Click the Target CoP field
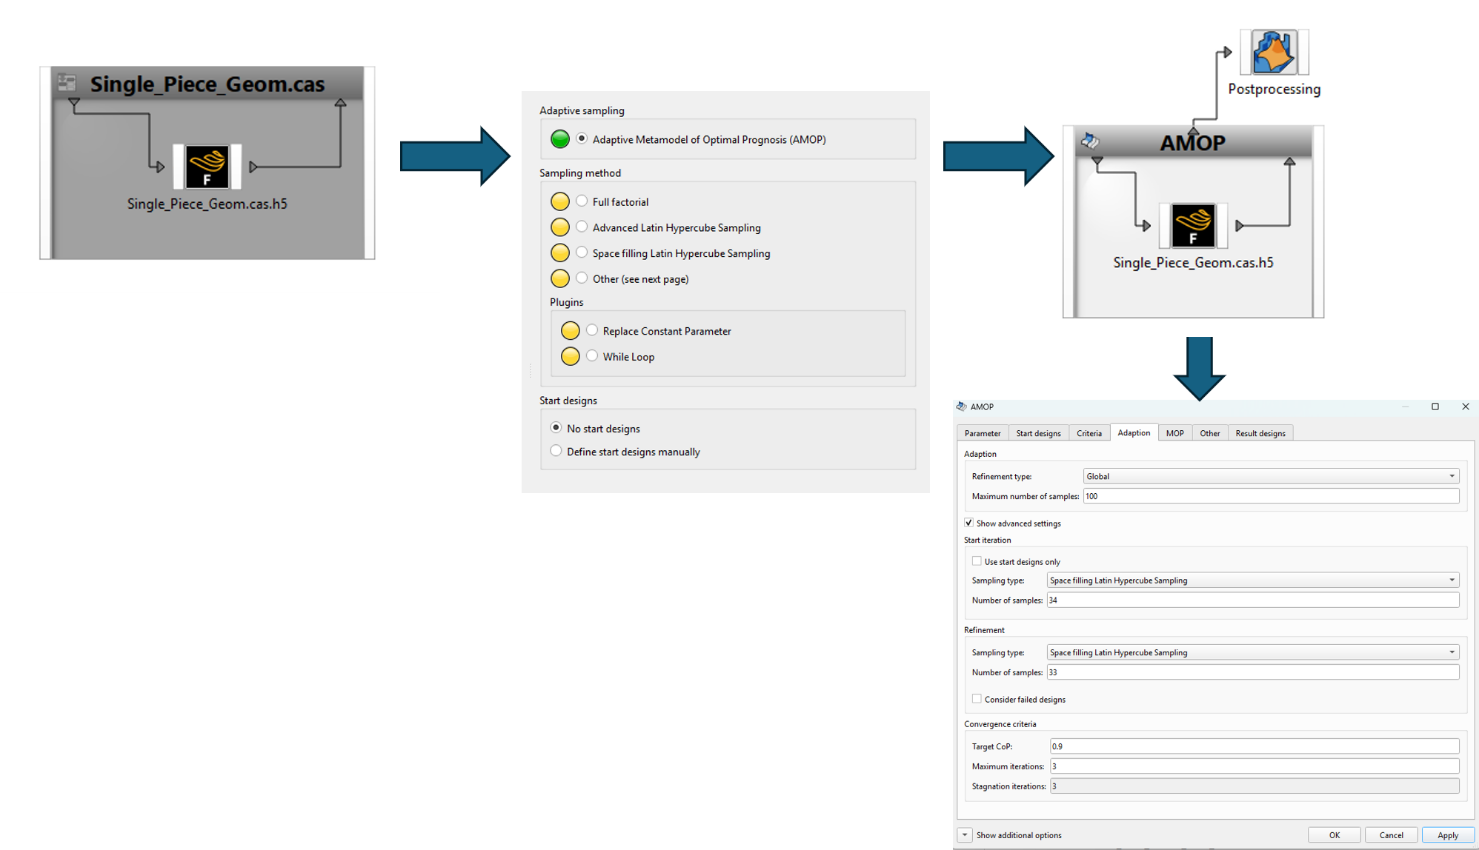Image resolution: width=1479 pixels, height=850 pixels. click(1255, 746)
